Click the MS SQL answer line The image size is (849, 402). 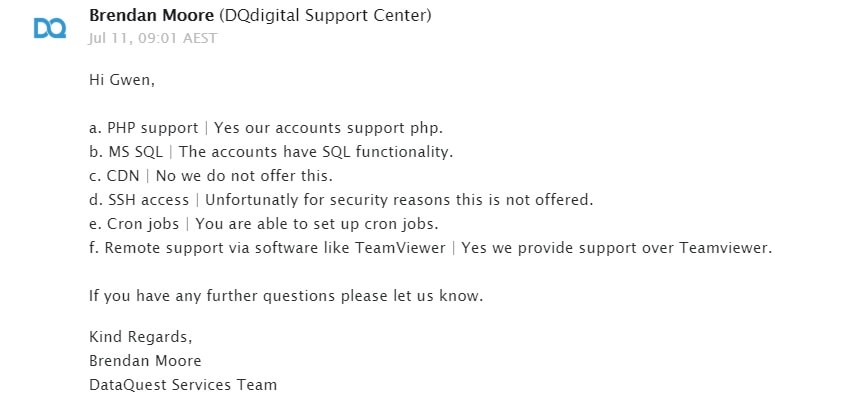tap(271, 152)
